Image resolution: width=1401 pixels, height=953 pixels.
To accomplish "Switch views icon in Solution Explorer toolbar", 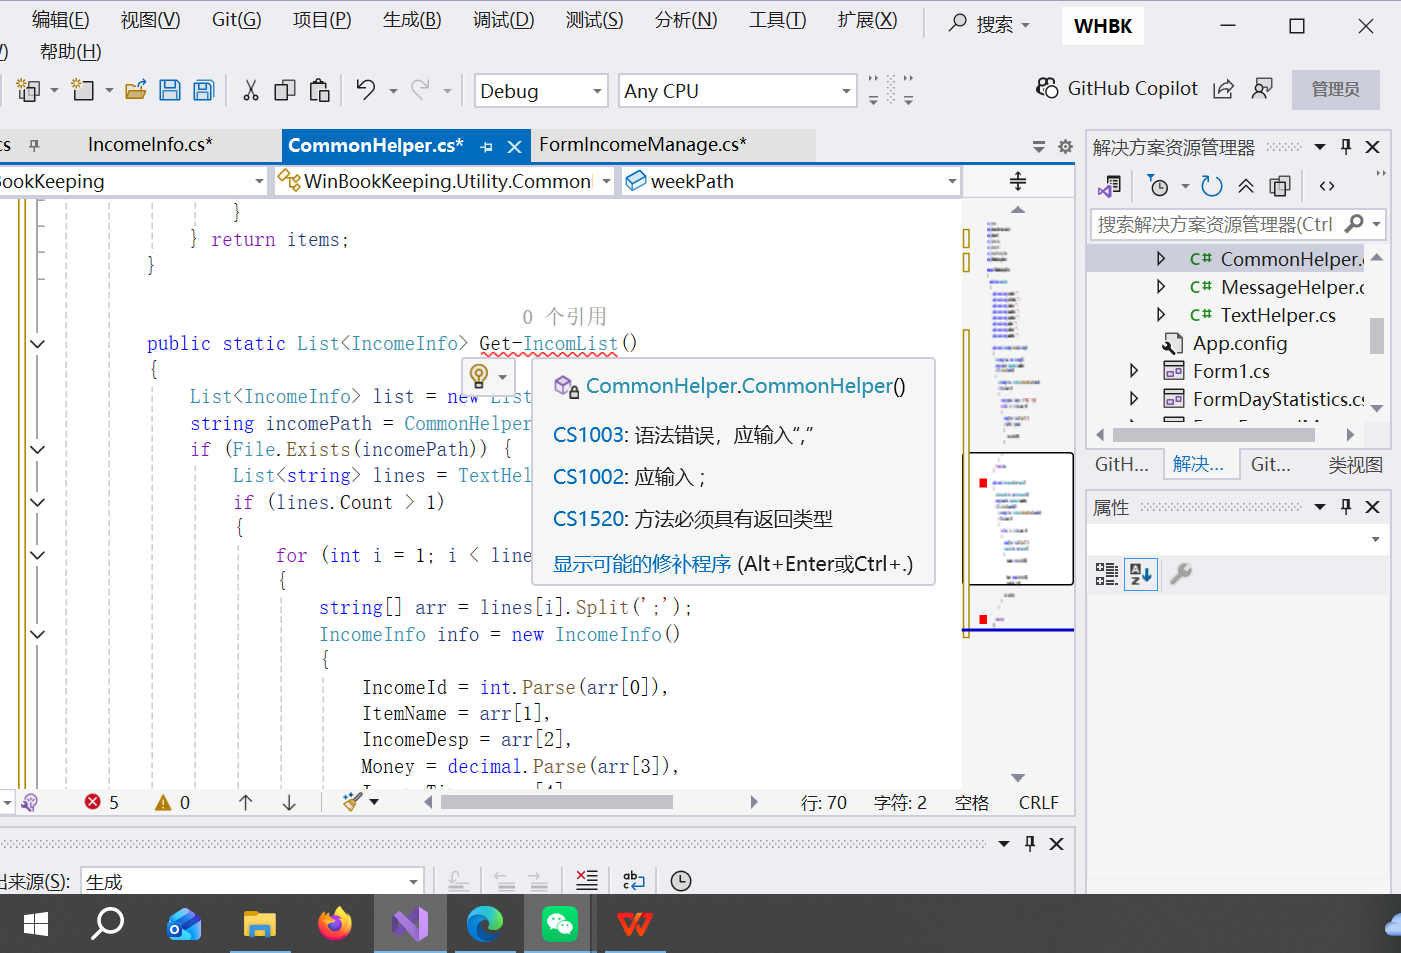I will pyautogui.click(x=1110, y=186).
